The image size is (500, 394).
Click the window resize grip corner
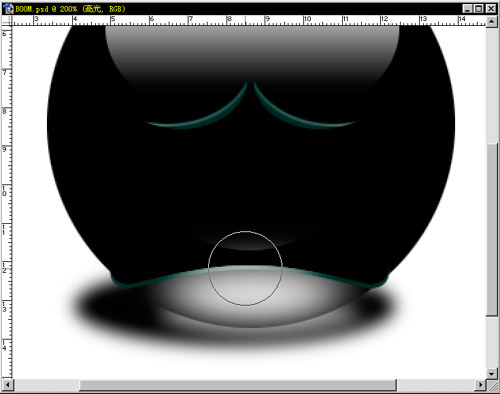coord(492,385)
